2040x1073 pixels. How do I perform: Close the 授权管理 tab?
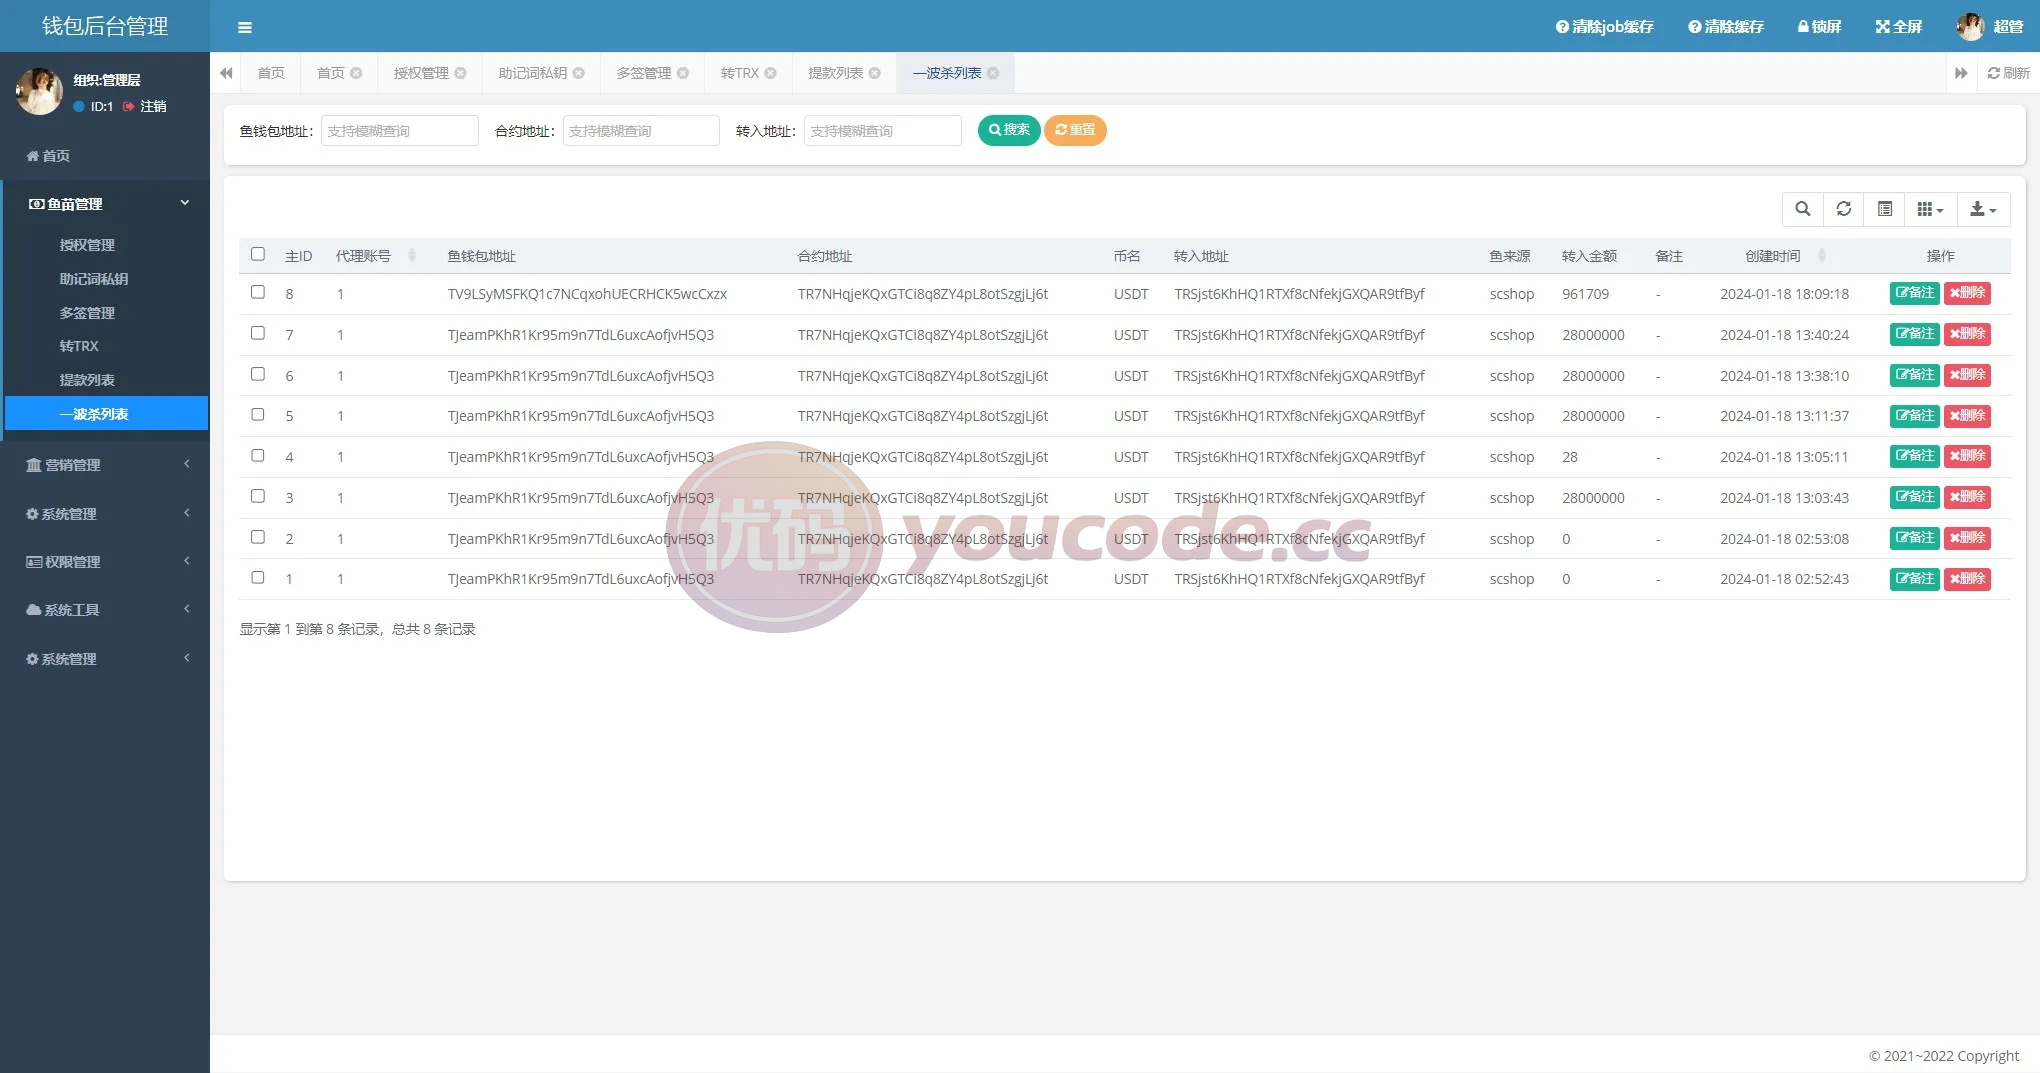(x=460, y=73)
